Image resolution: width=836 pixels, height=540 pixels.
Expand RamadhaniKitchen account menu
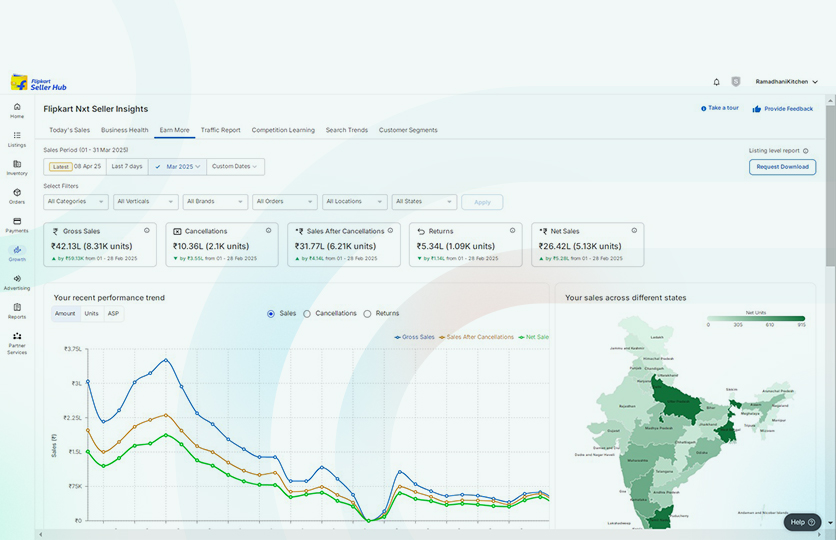[786, 82]
